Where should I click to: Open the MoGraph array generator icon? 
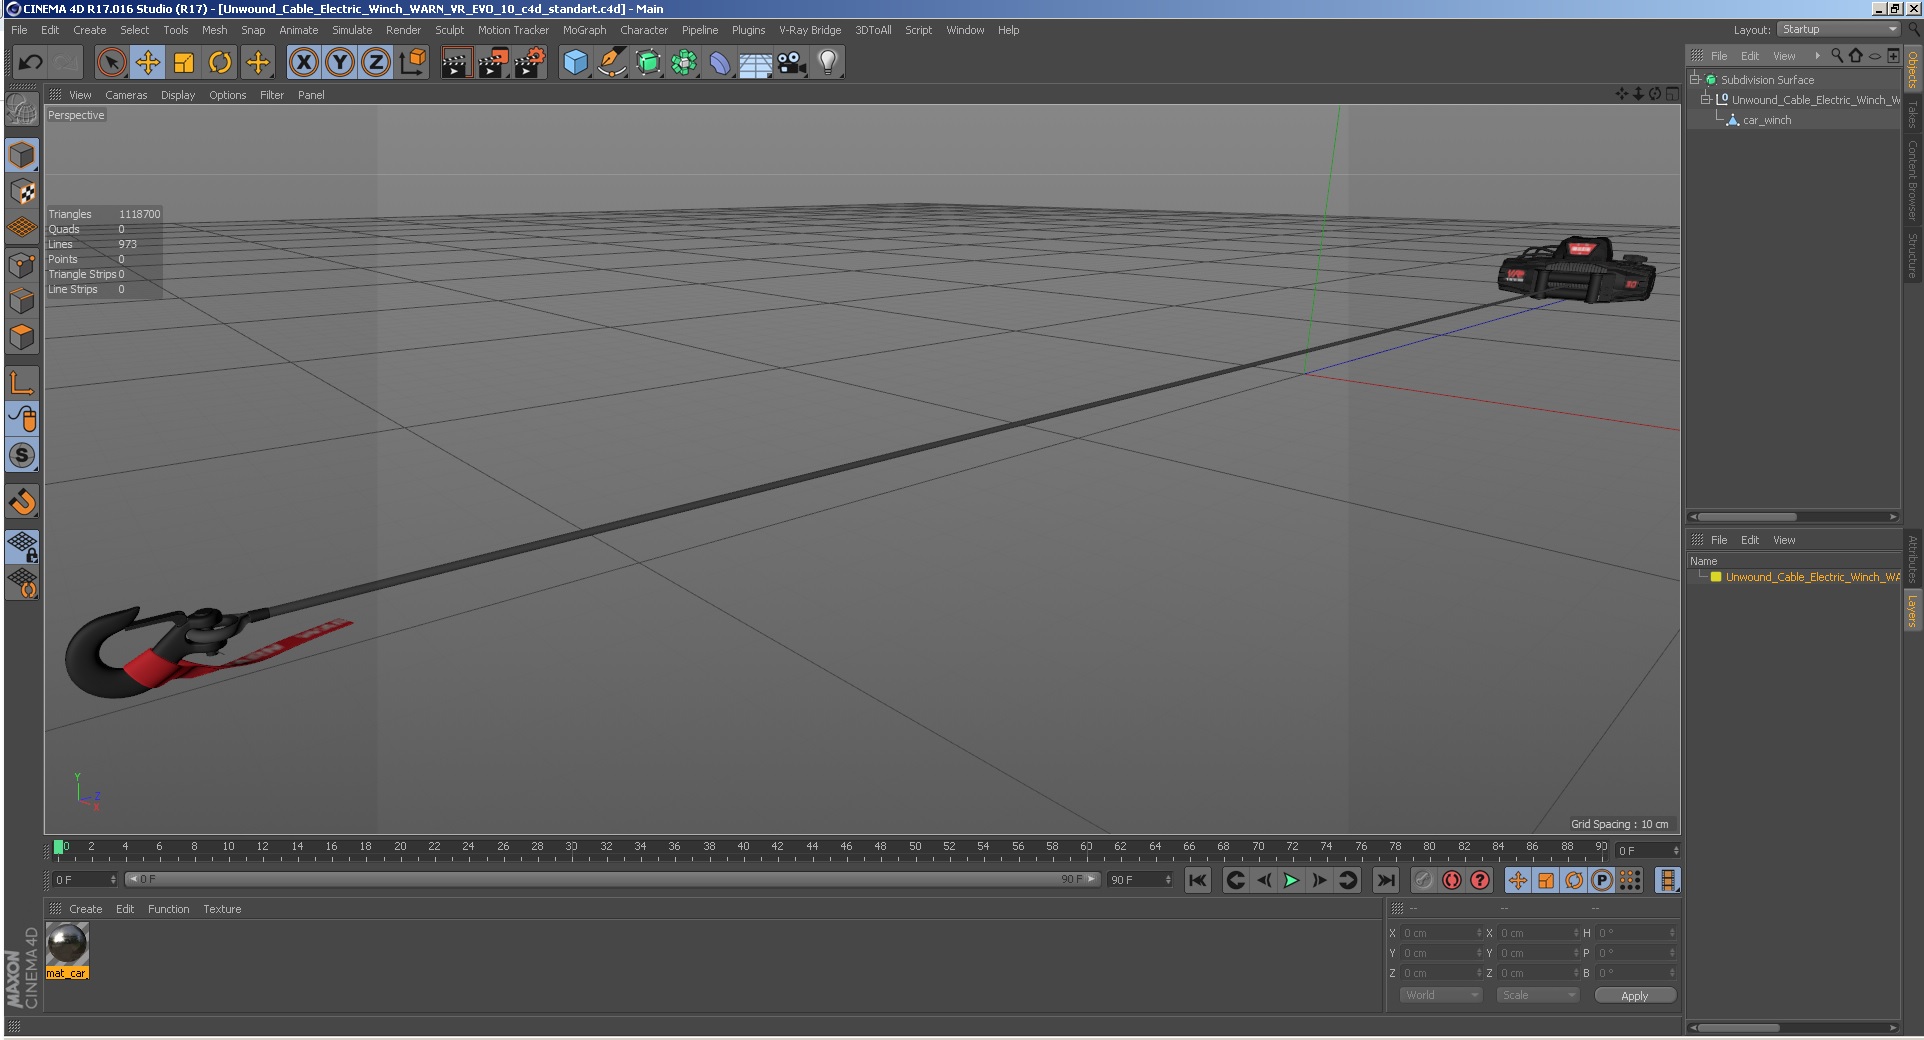(684, 63)
